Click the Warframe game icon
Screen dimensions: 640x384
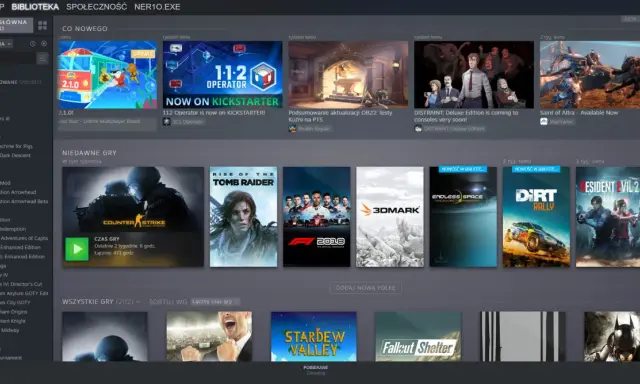tap(544, 122)
